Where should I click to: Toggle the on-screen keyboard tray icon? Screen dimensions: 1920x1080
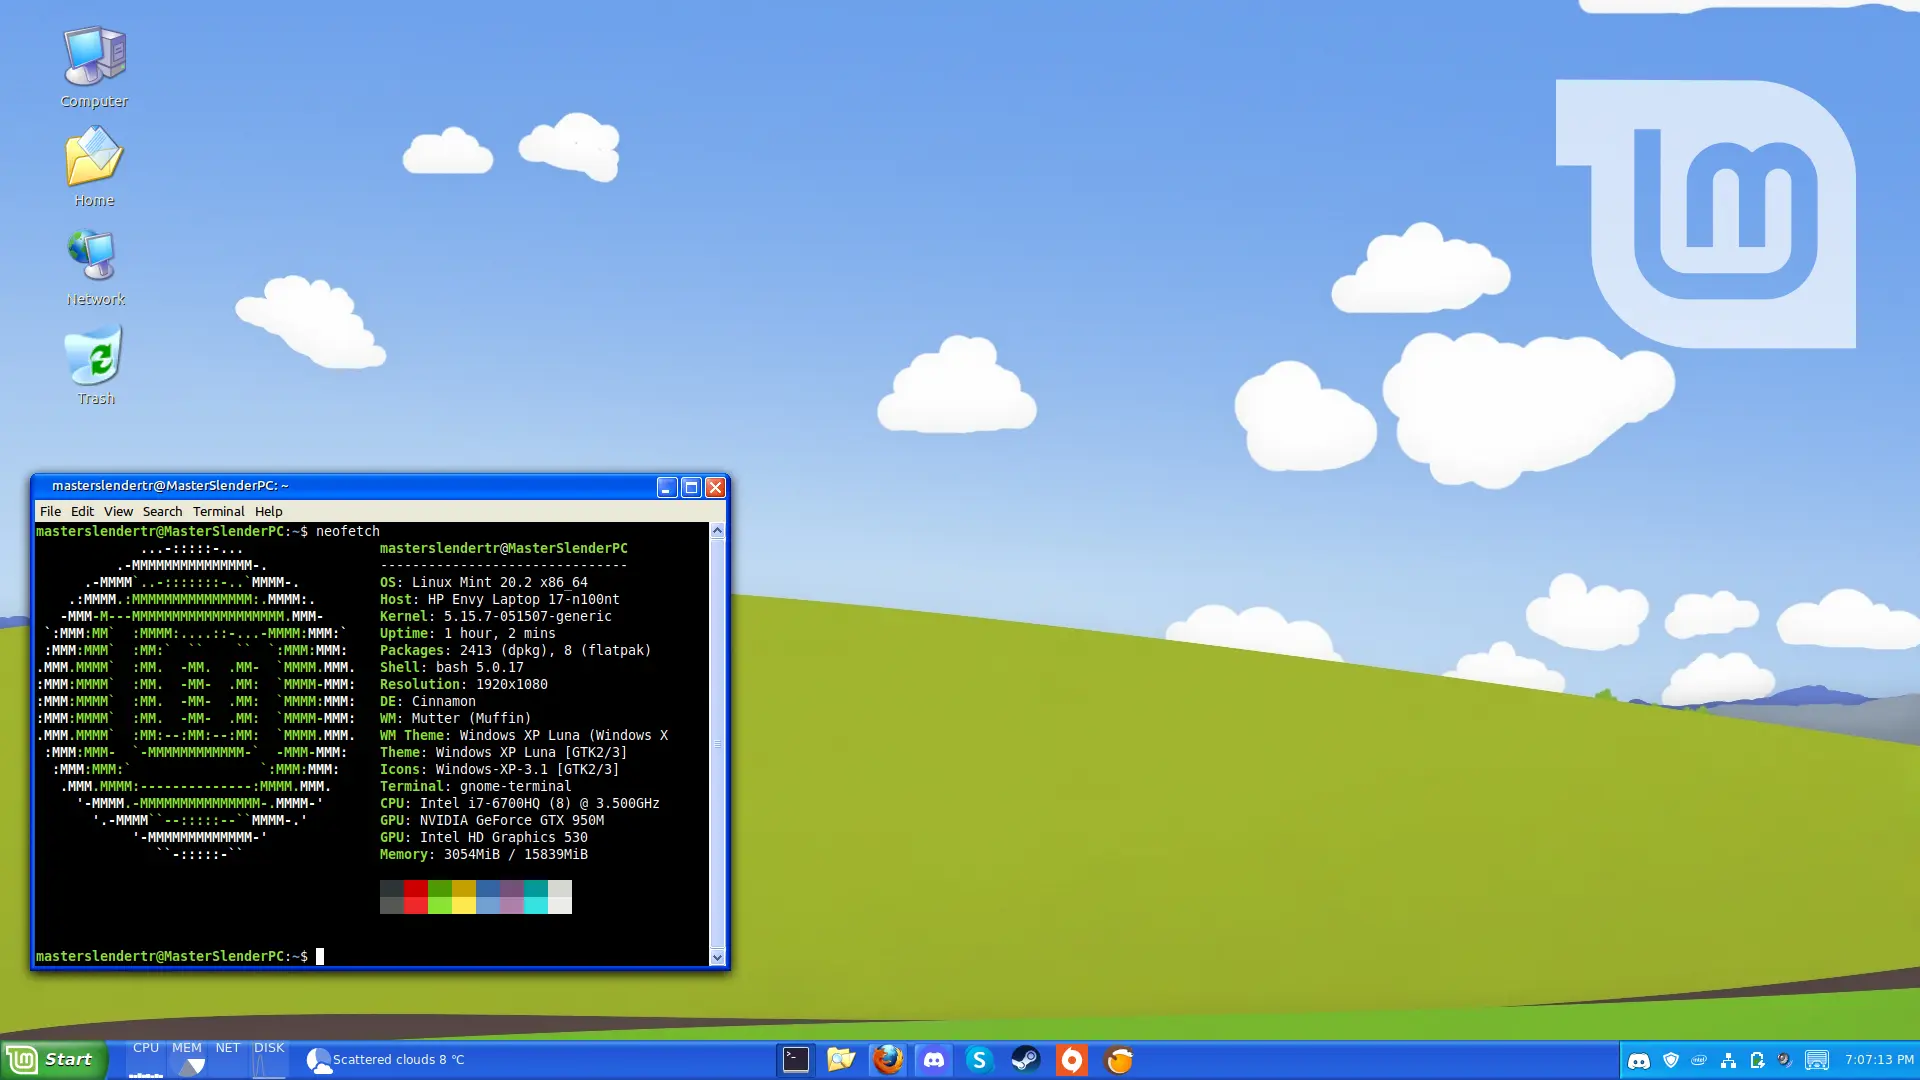click(x=1817, y=1060)
